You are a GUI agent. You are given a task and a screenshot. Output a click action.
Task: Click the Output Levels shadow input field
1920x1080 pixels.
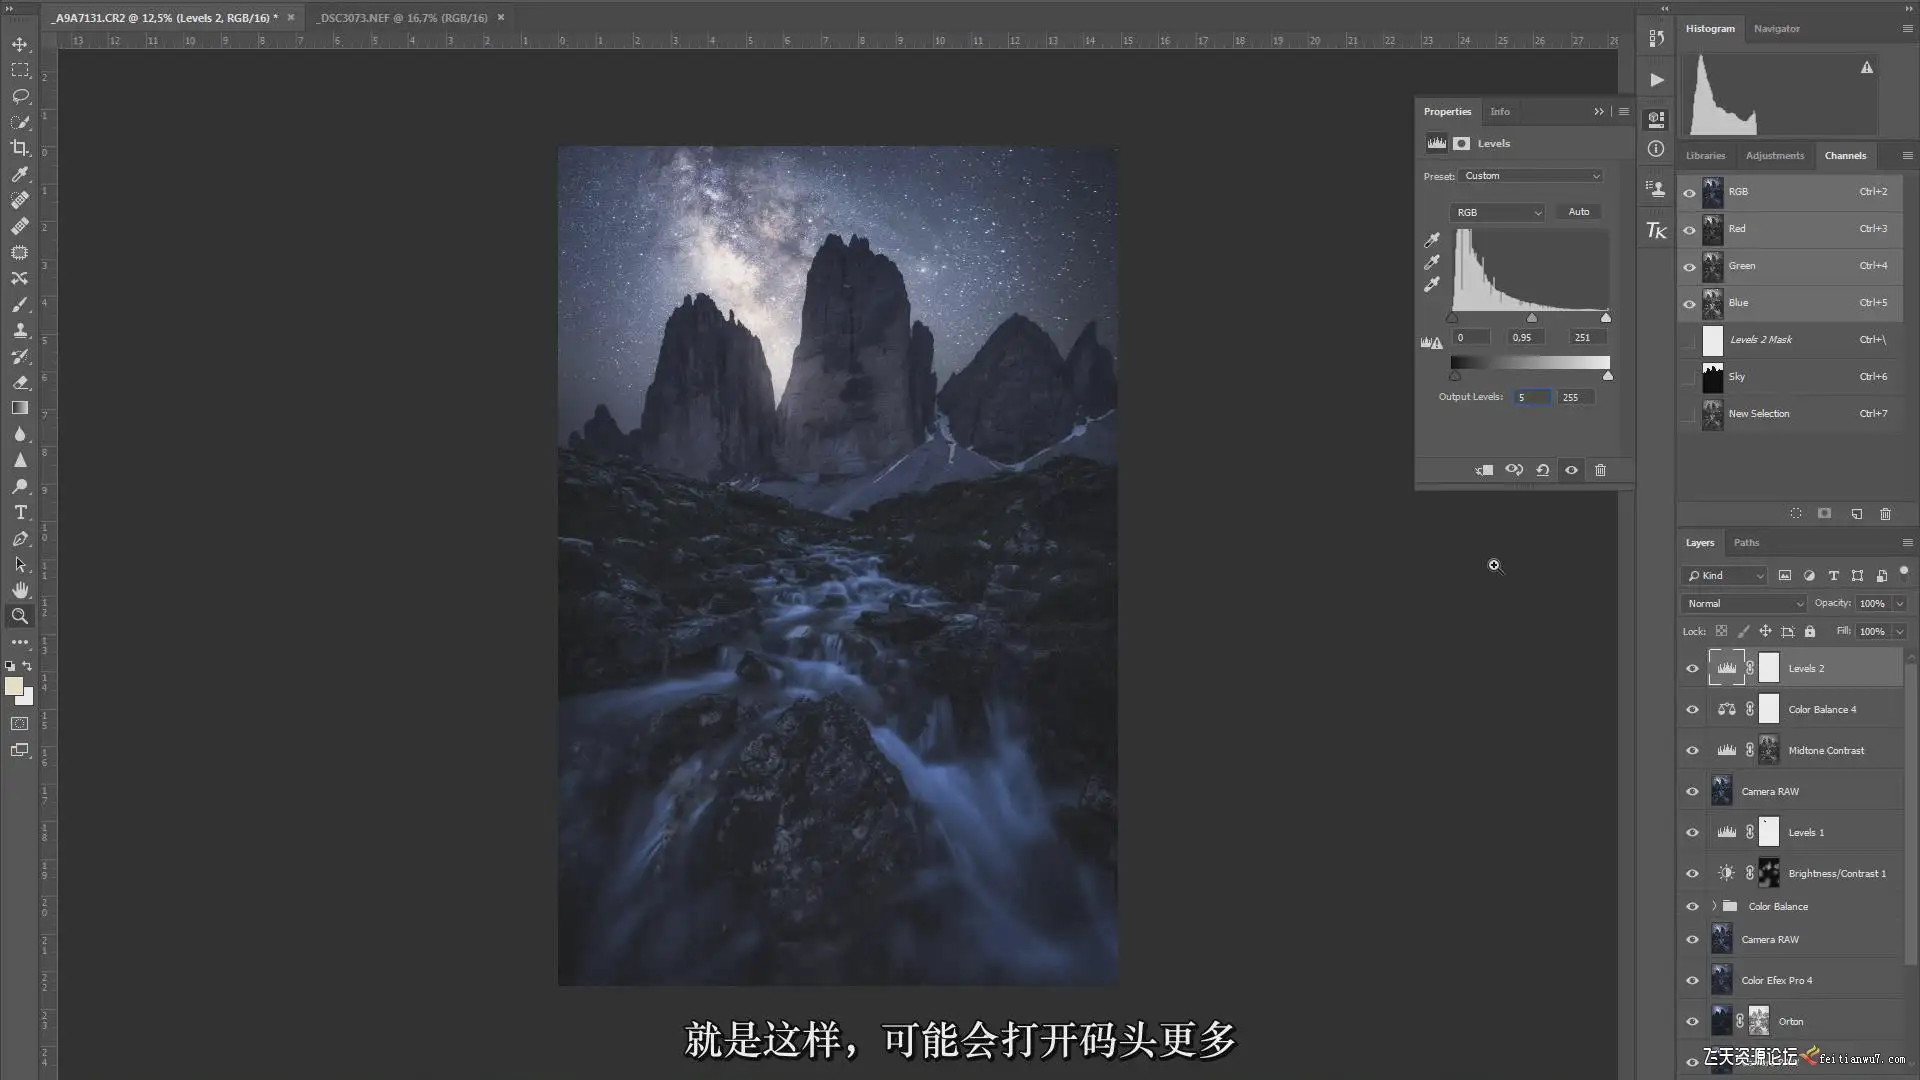coord(1531,397)
